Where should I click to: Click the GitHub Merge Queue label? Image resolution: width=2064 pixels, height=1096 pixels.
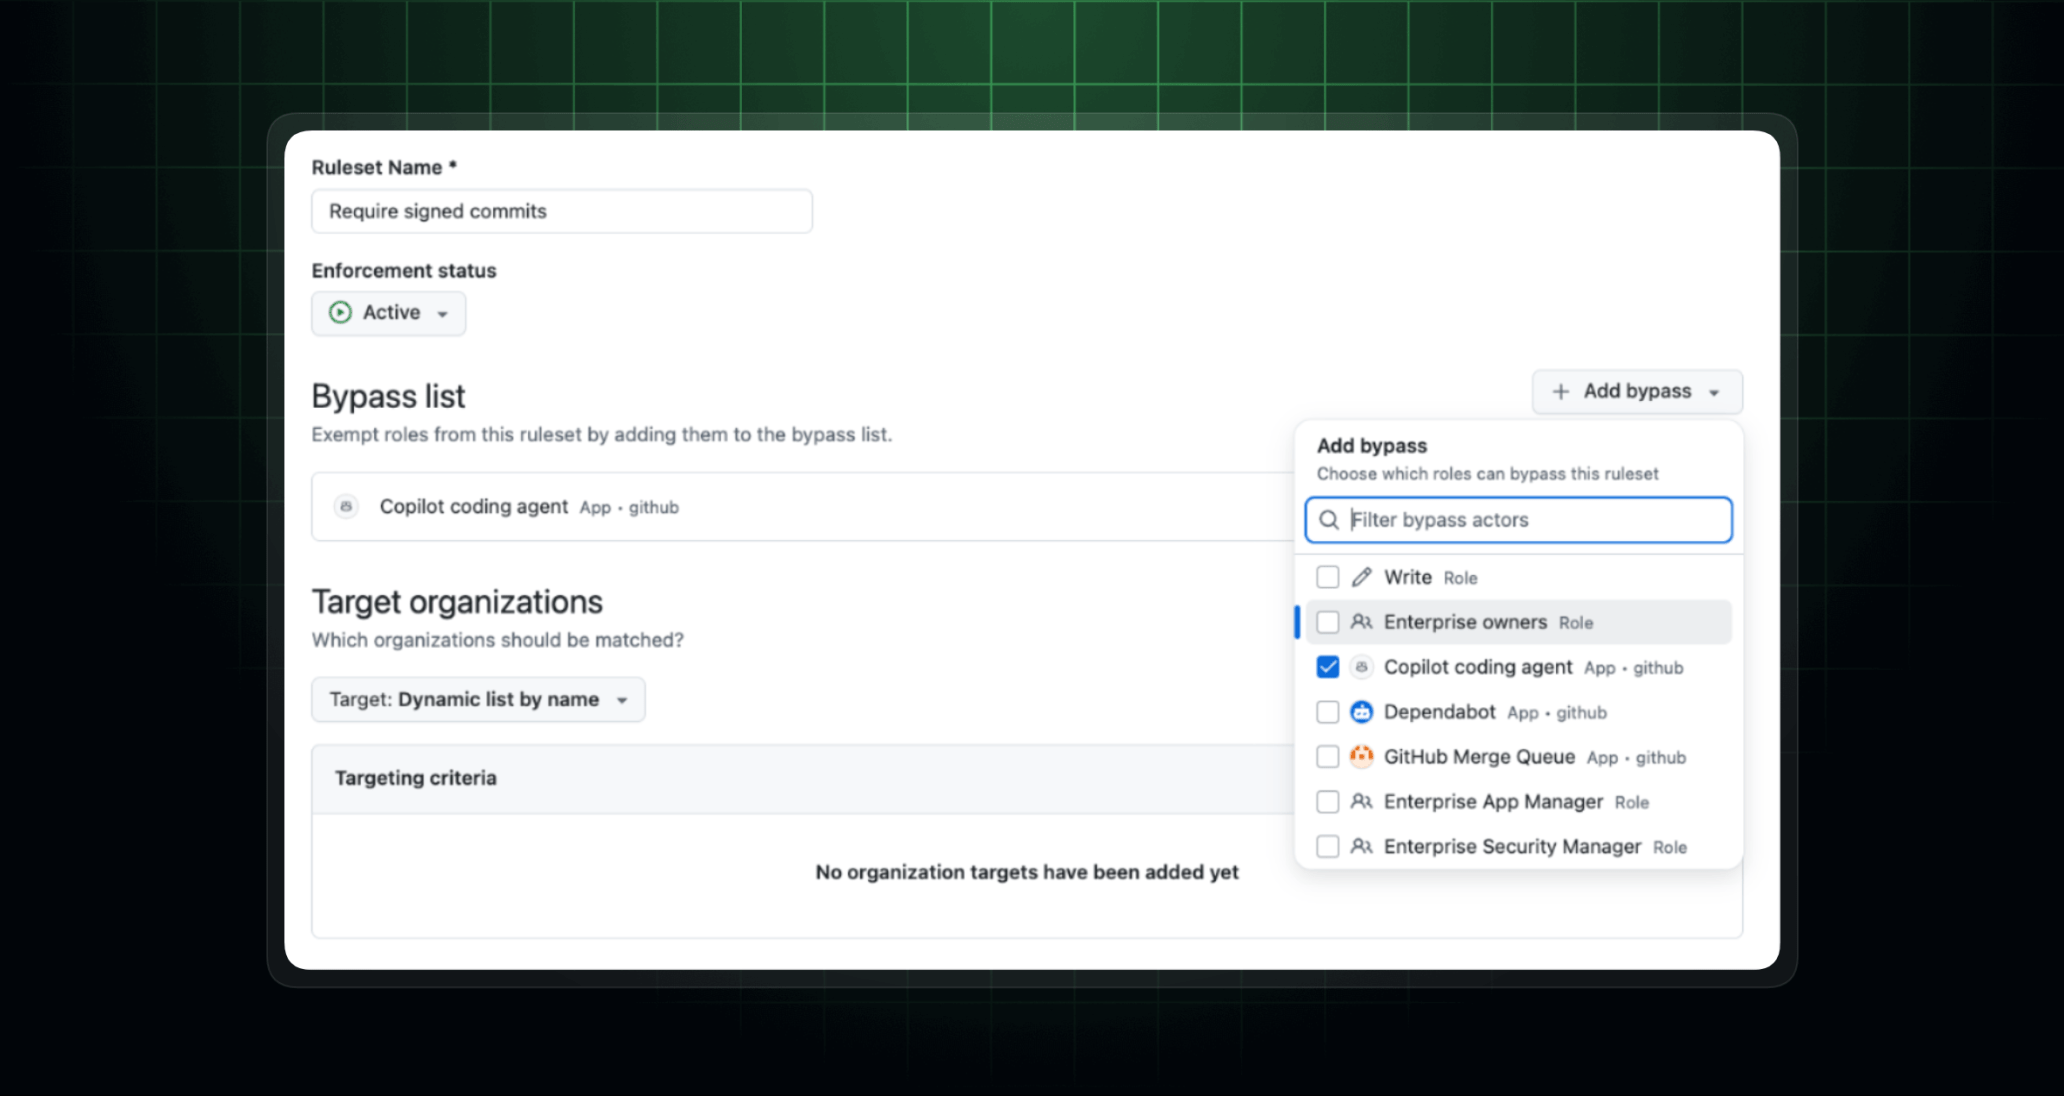click(1479, 757)
